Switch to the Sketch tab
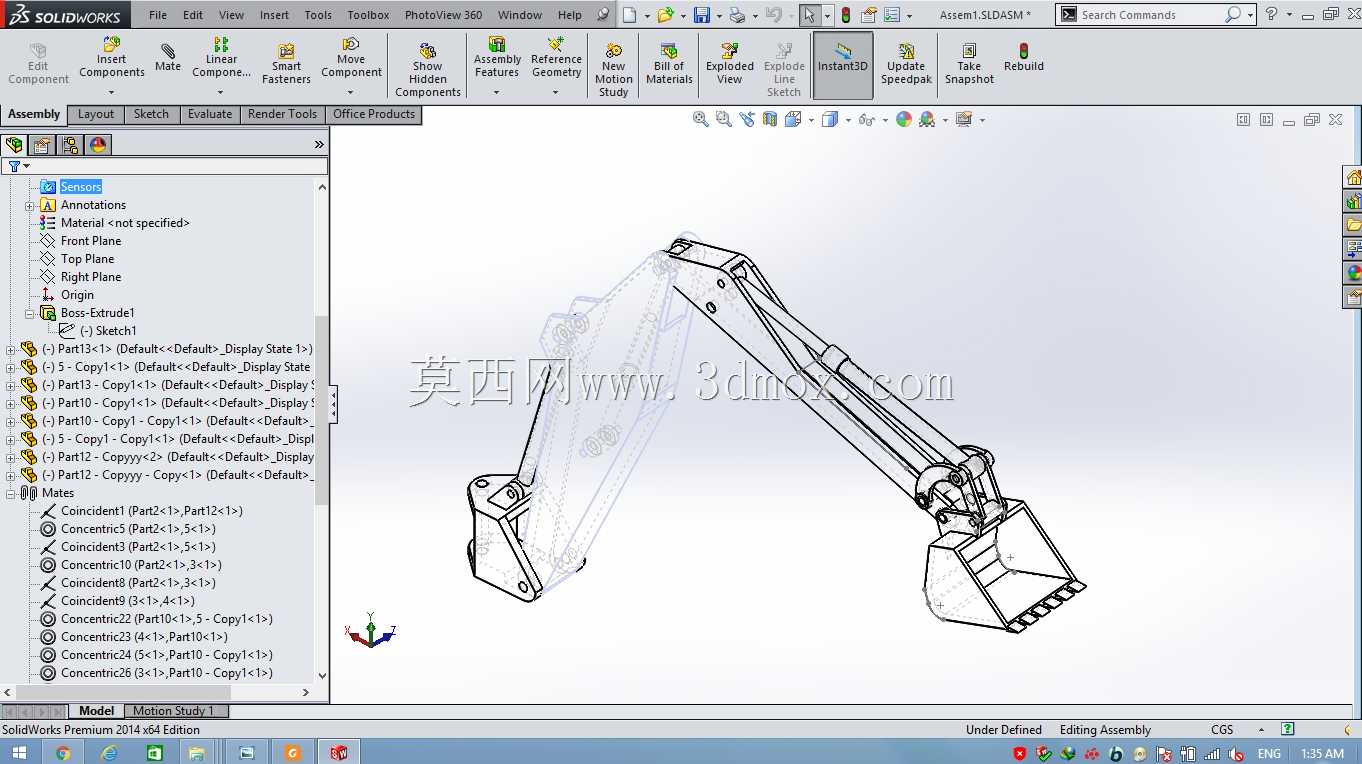Screen dimensions: 1362x764 coord(151,114)
